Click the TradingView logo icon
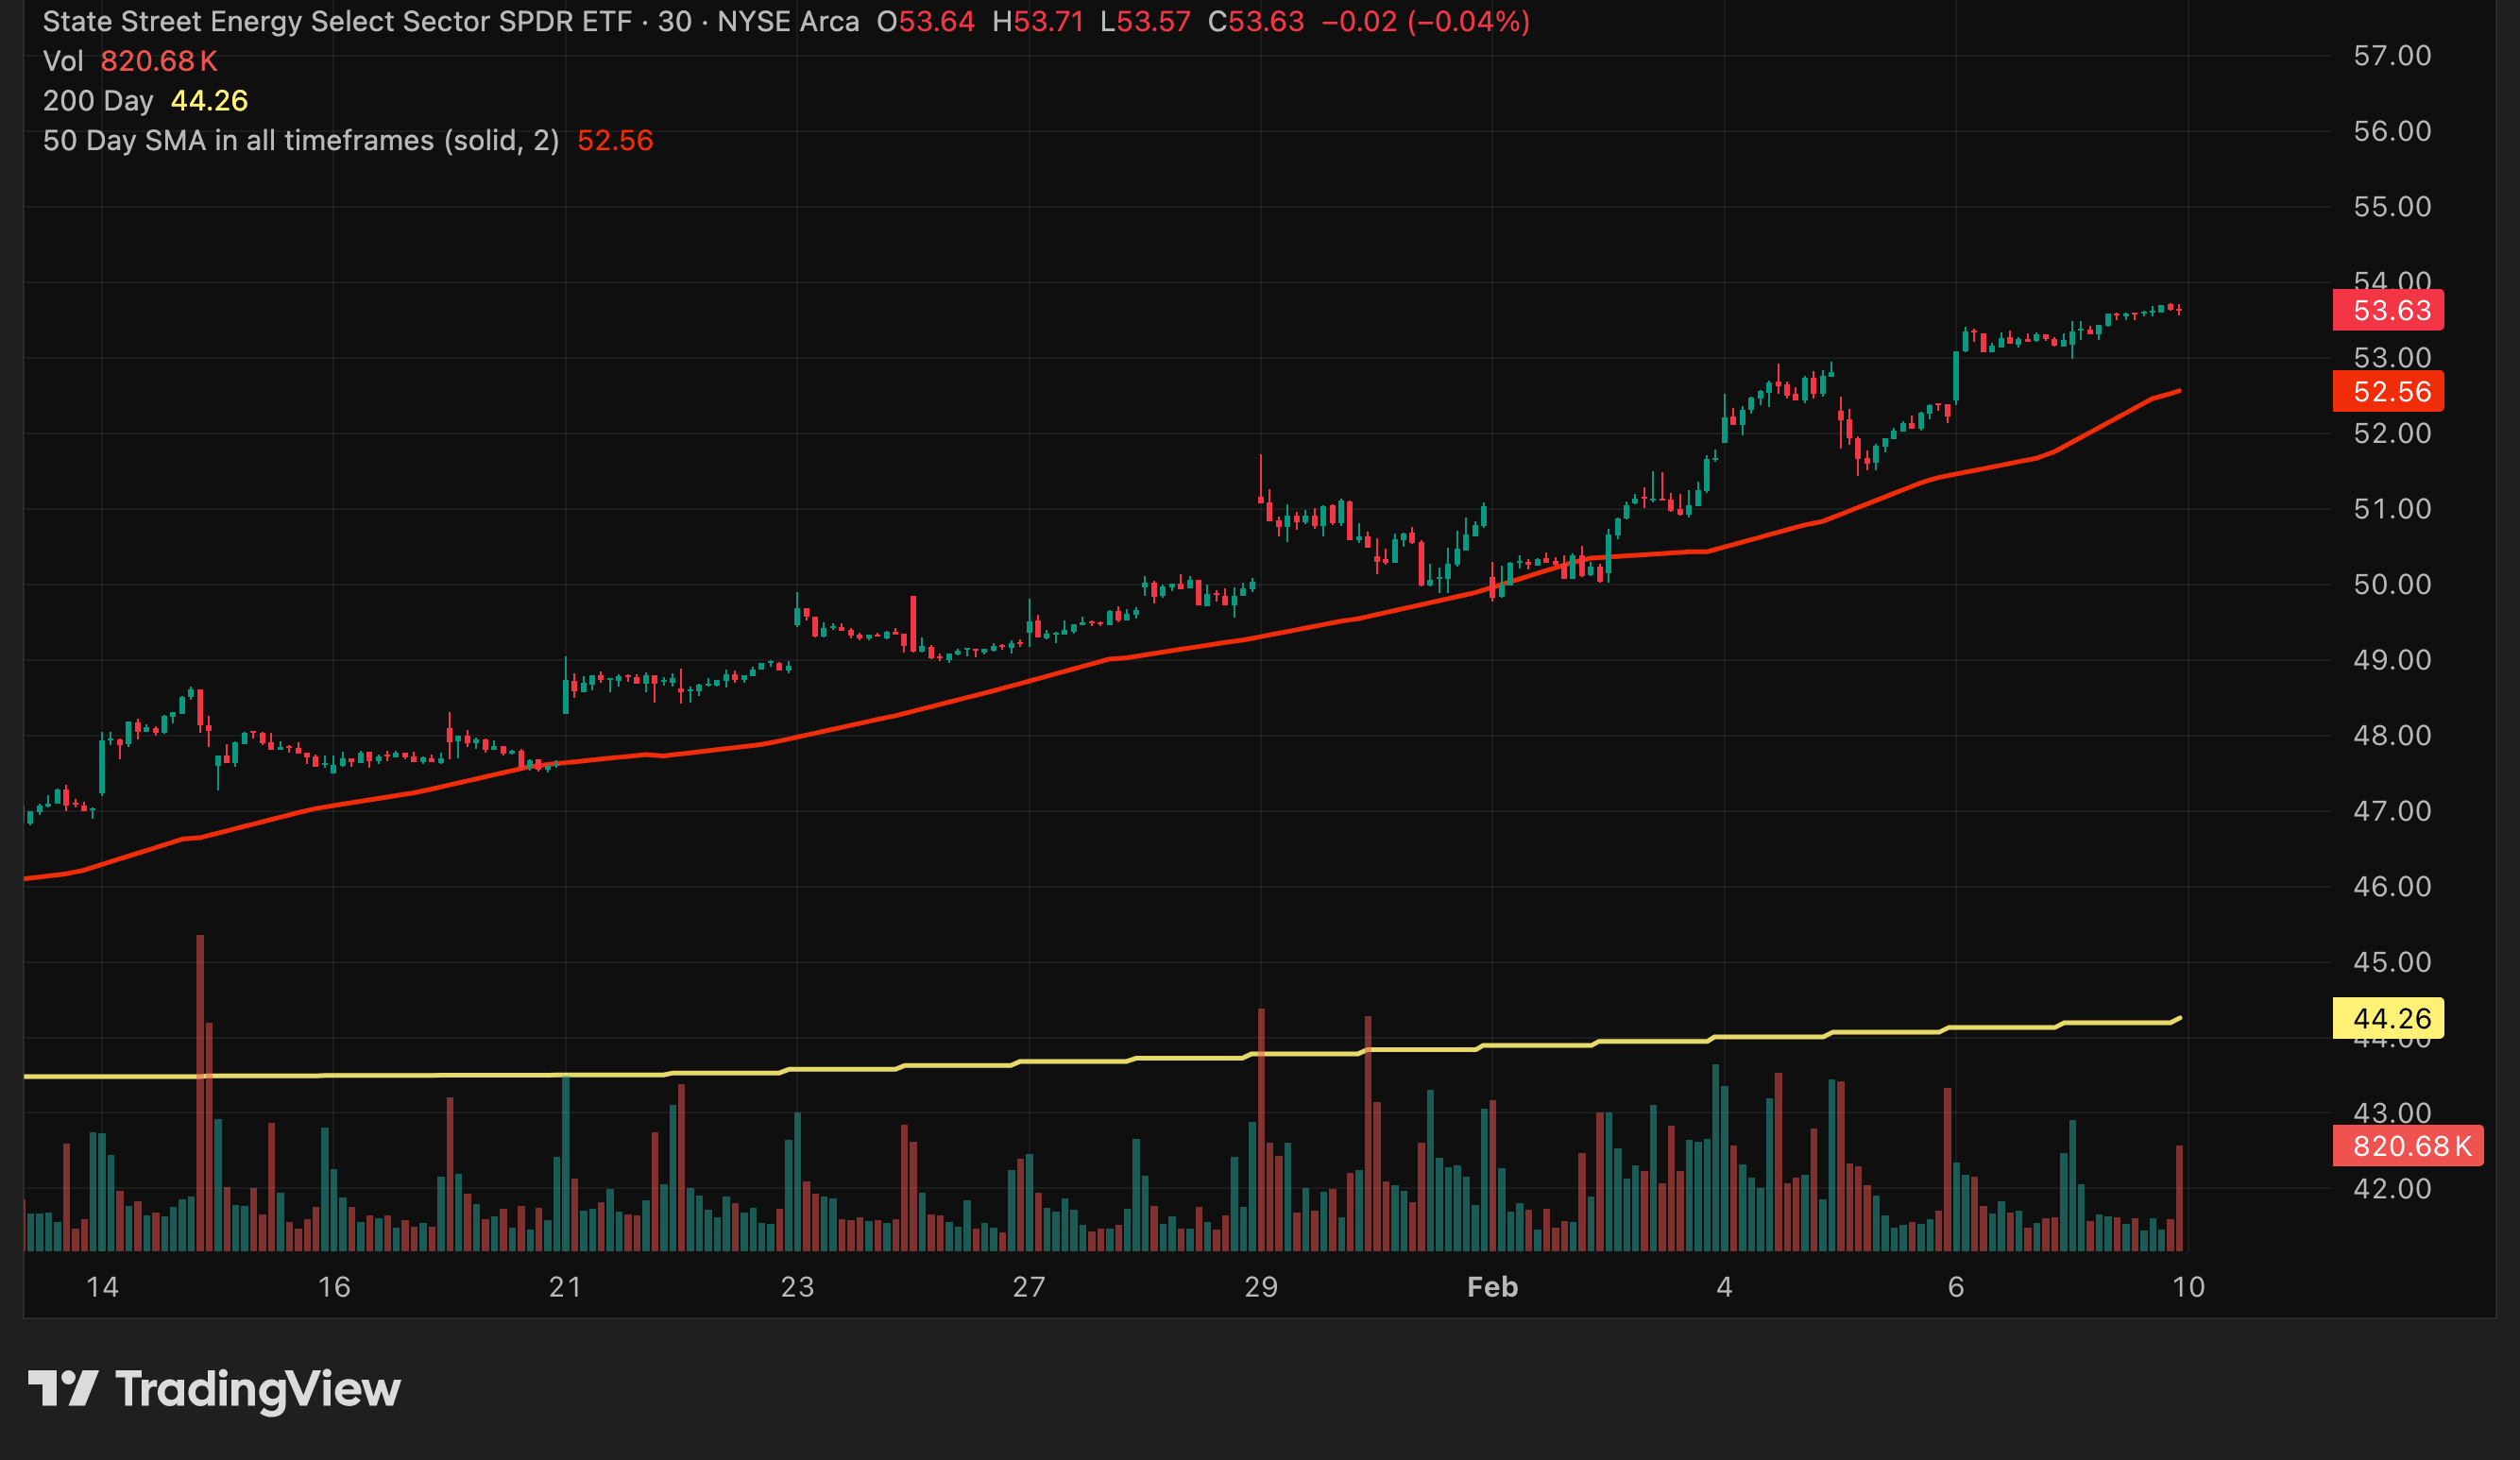The image size is (2520, 1460). click(x=62, y=1388)
